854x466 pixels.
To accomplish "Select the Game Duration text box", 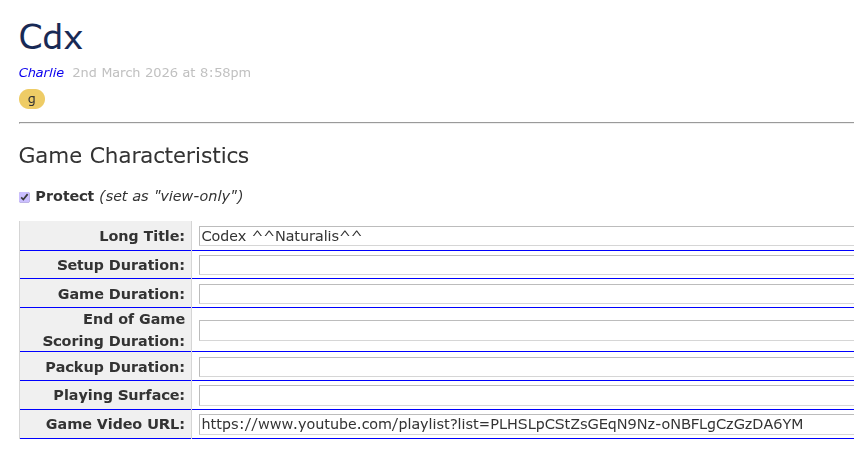I will tap(526, 294).
